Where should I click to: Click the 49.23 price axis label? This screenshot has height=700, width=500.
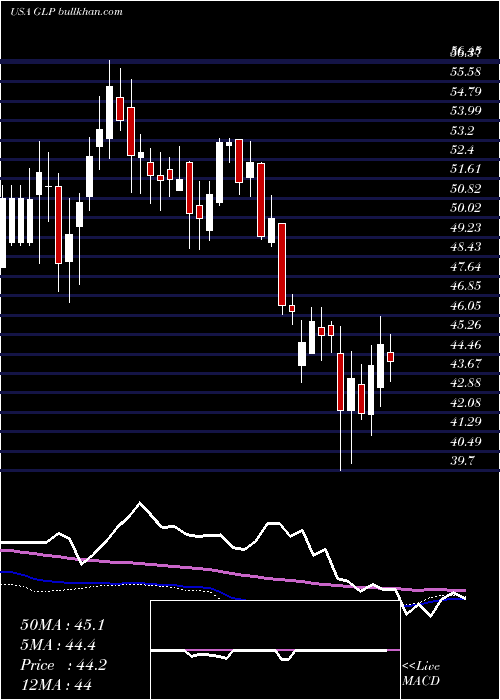point(466,228)
